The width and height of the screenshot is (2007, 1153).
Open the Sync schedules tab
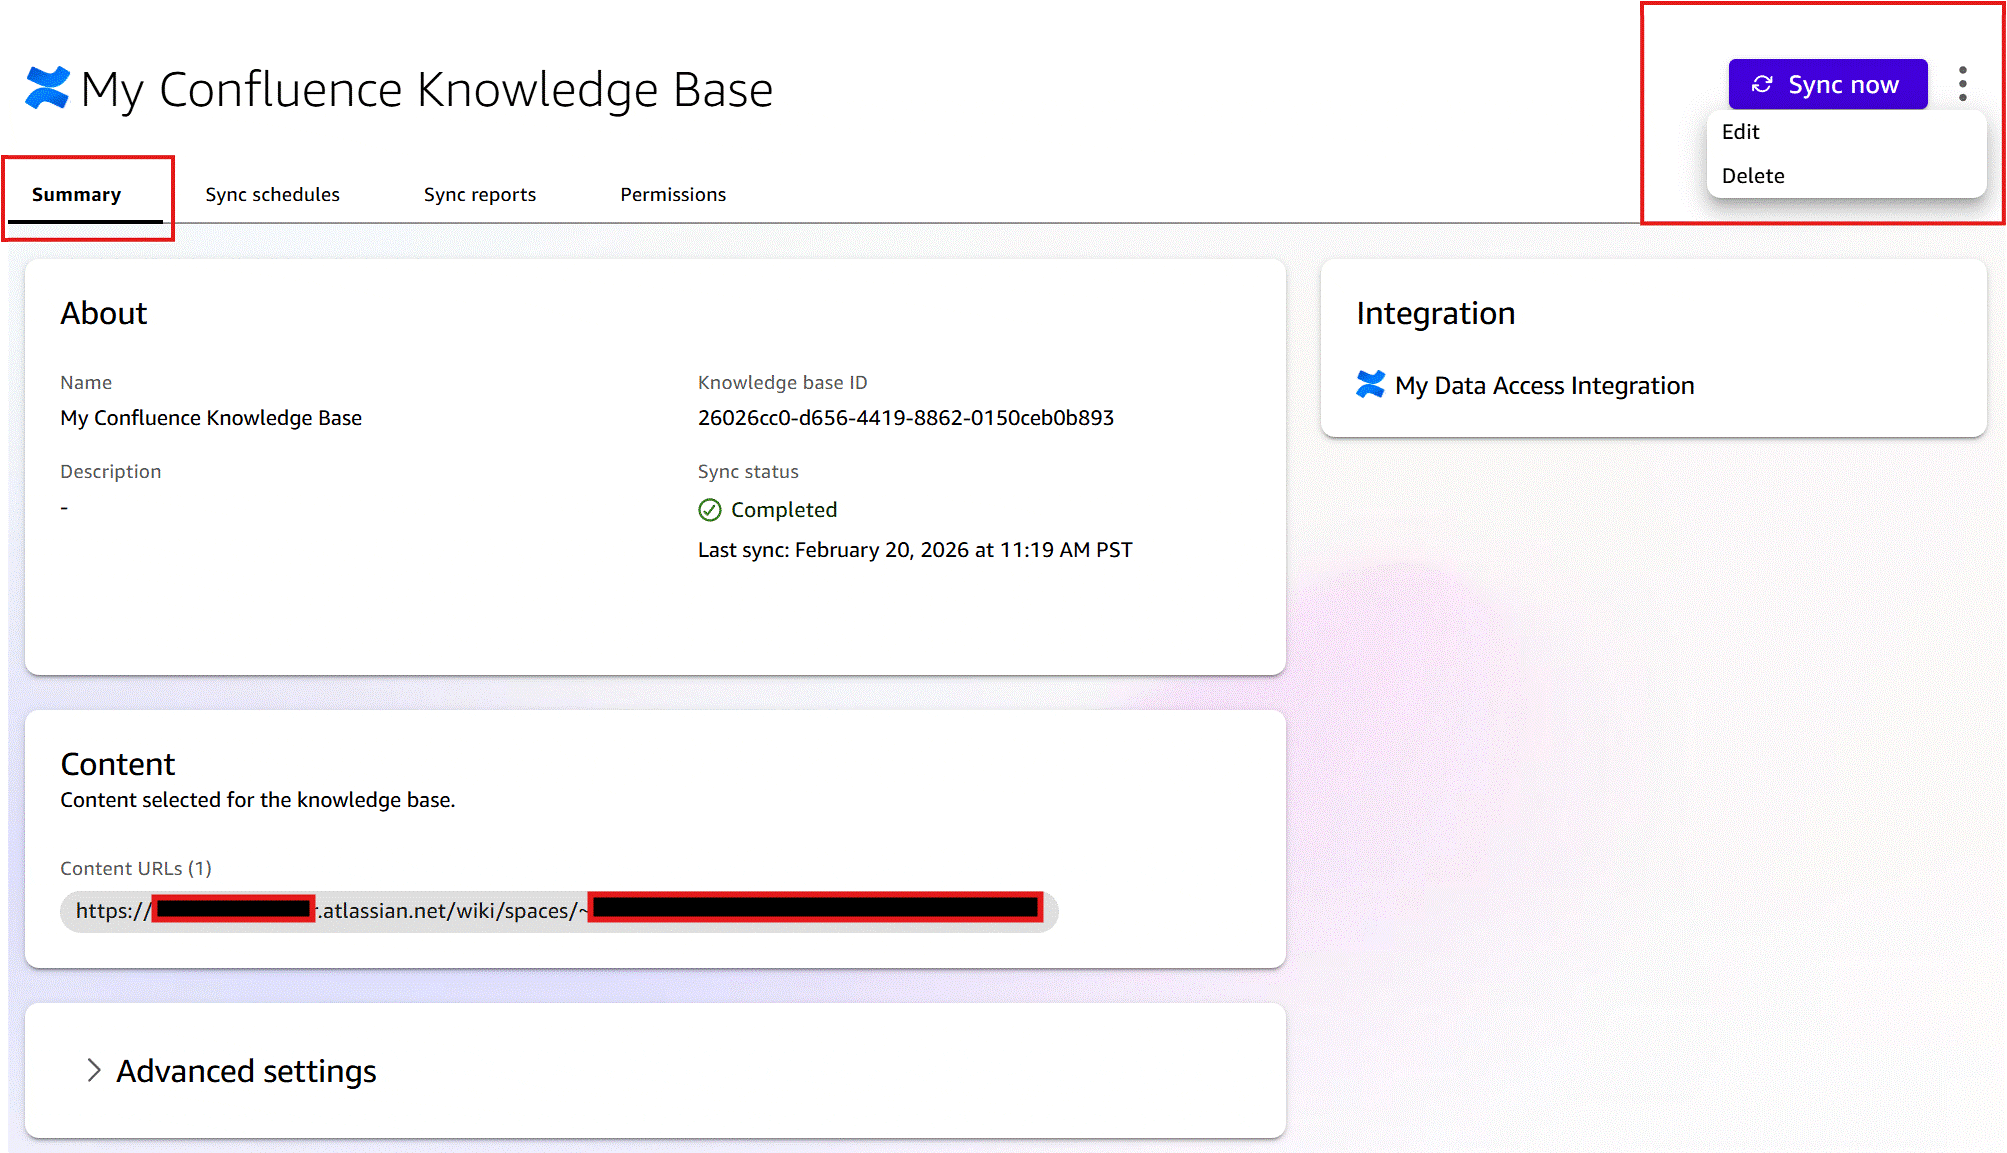click(x=272, y=194)
